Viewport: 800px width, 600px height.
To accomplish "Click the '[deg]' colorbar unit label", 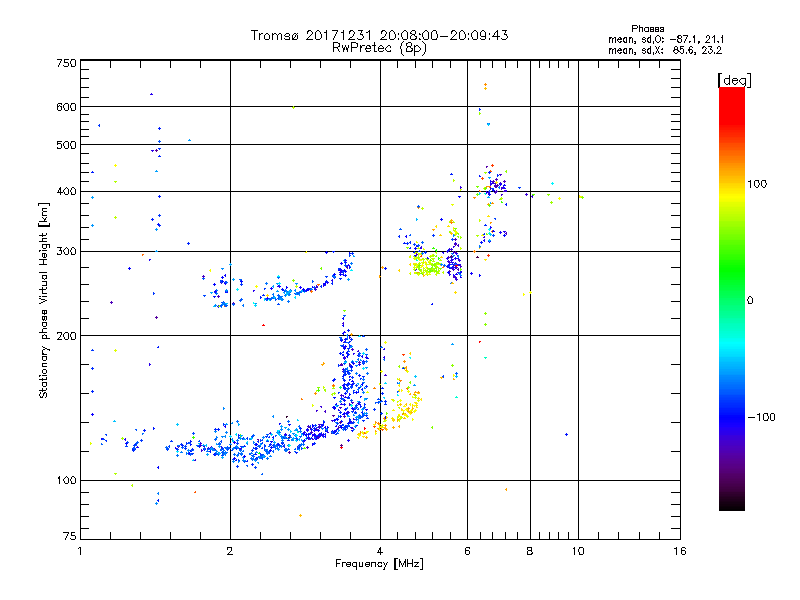I will pos(734,80).
